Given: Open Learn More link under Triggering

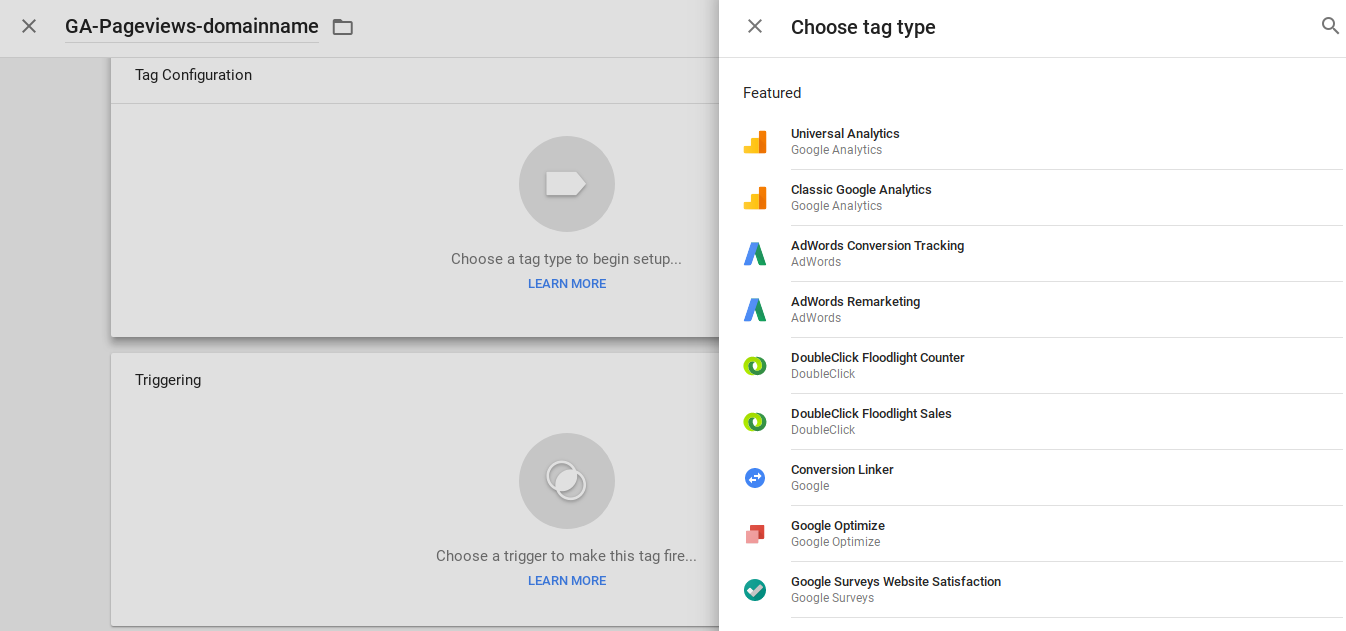Looking at the screenshot, I should pos(567,581).
